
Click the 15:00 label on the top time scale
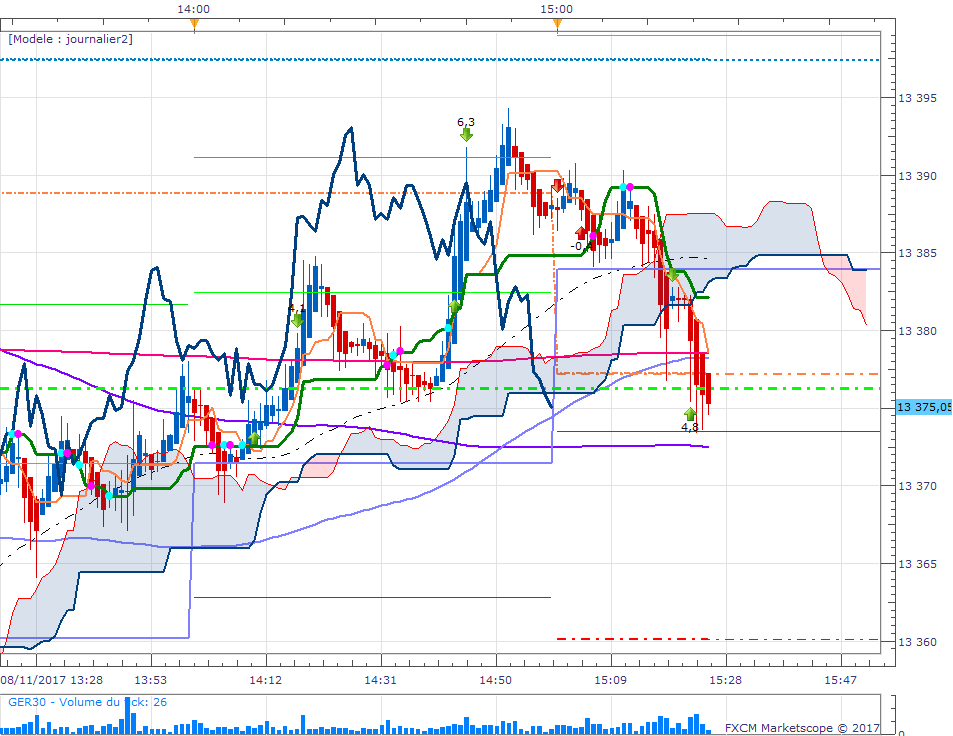coord(556,9)
